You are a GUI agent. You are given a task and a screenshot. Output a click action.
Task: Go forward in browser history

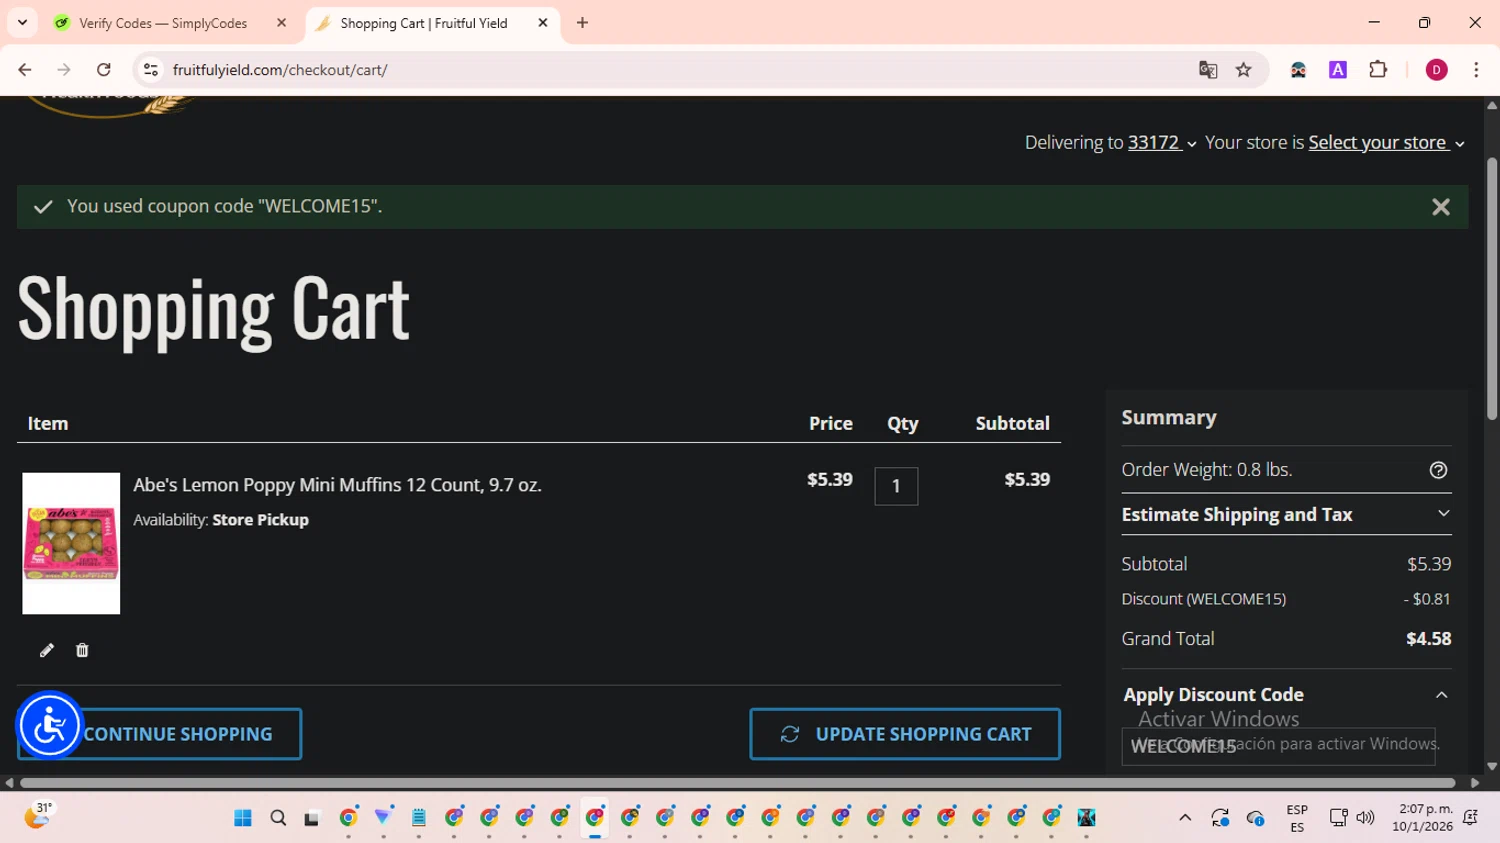click(x=64, y=70)
